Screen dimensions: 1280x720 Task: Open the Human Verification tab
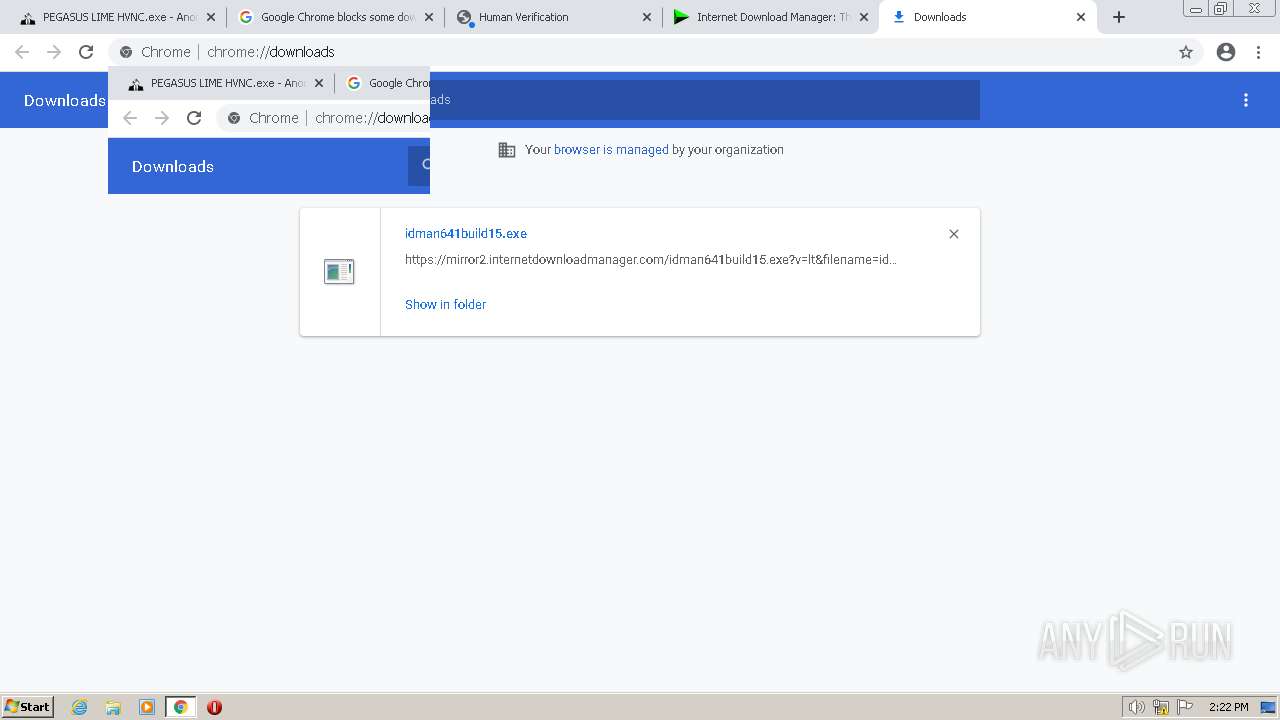(x=550, y=17)
